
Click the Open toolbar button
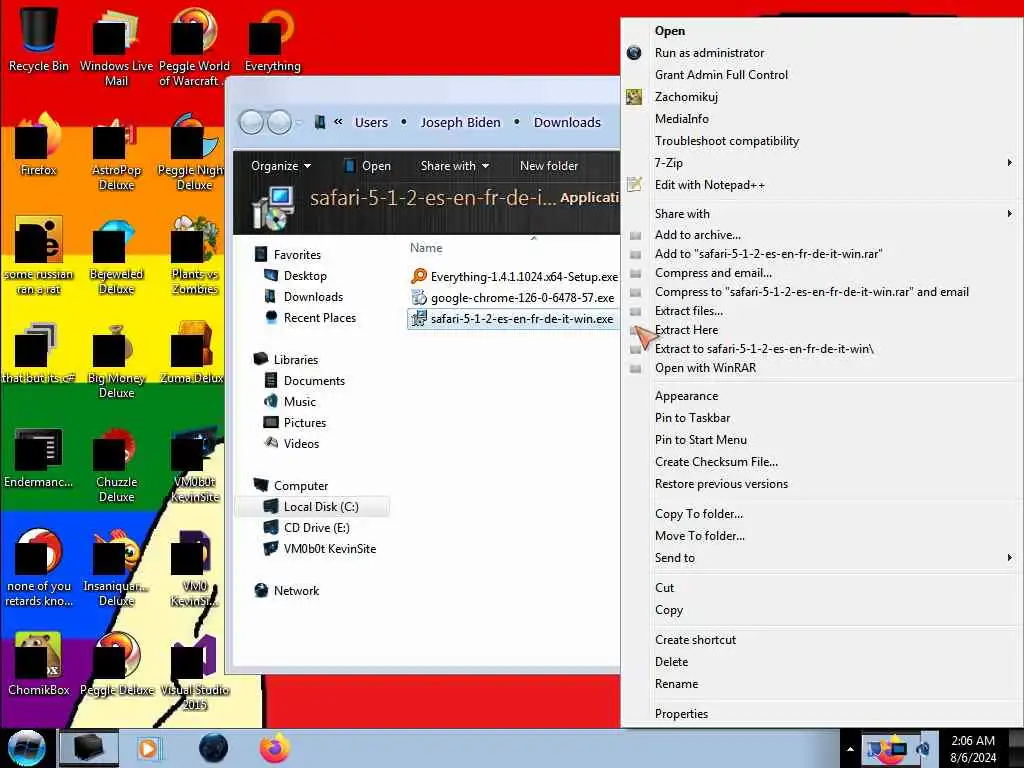coord(368,166)
